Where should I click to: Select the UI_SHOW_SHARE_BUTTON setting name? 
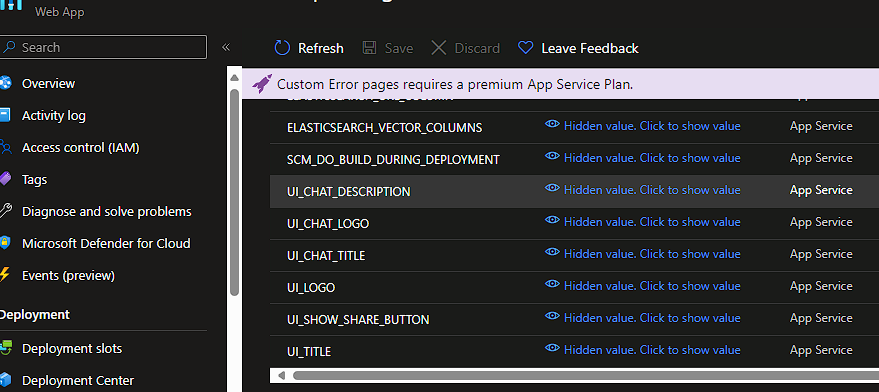click(x=358, y=320)
